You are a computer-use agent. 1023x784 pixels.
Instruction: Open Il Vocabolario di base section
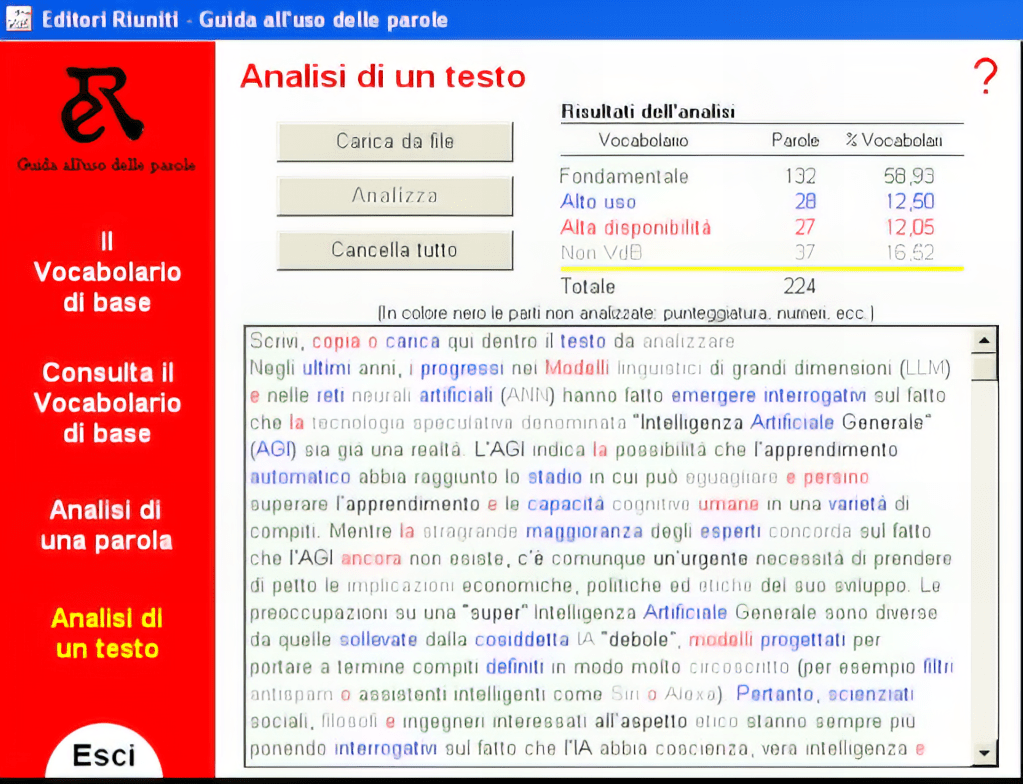(107, 272)
